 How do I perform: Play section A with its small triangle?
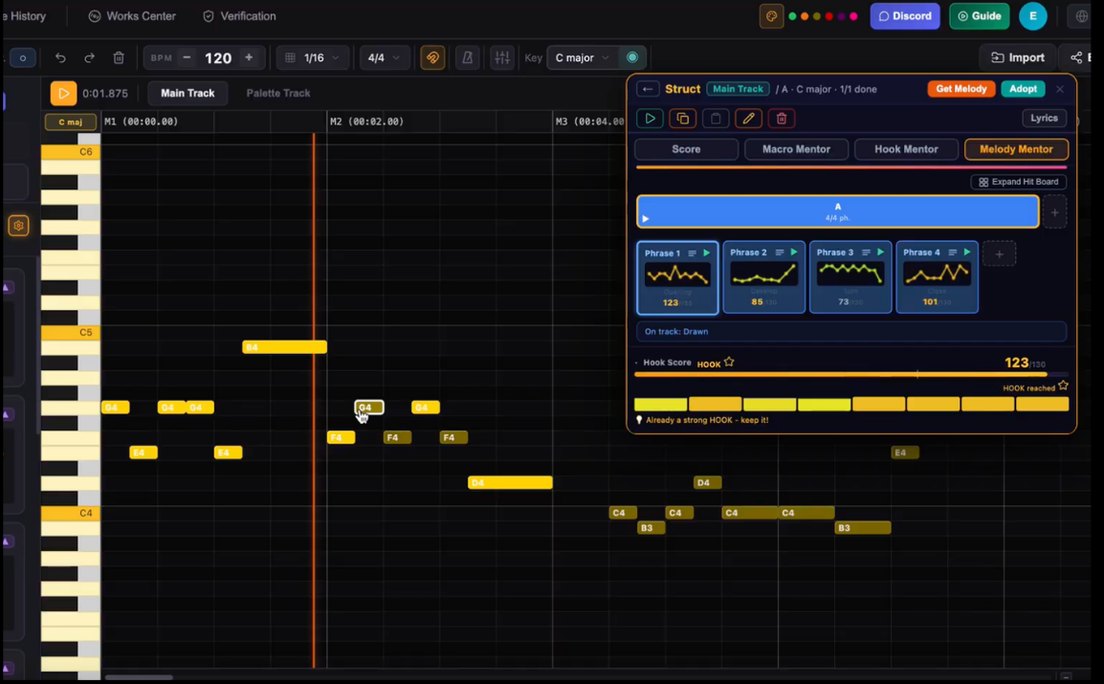(x=646, y=219)
